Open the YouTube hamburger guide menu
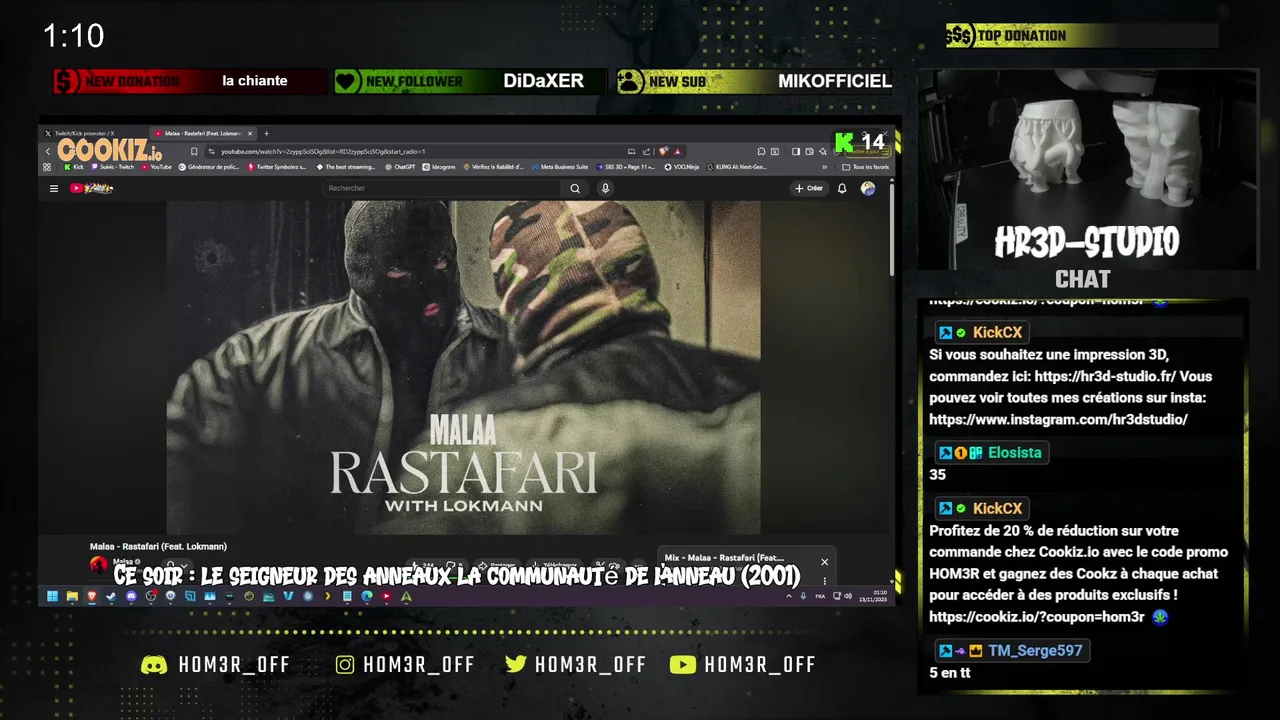Viewport: 1280px width, 720px height. (x=54, y=188)
